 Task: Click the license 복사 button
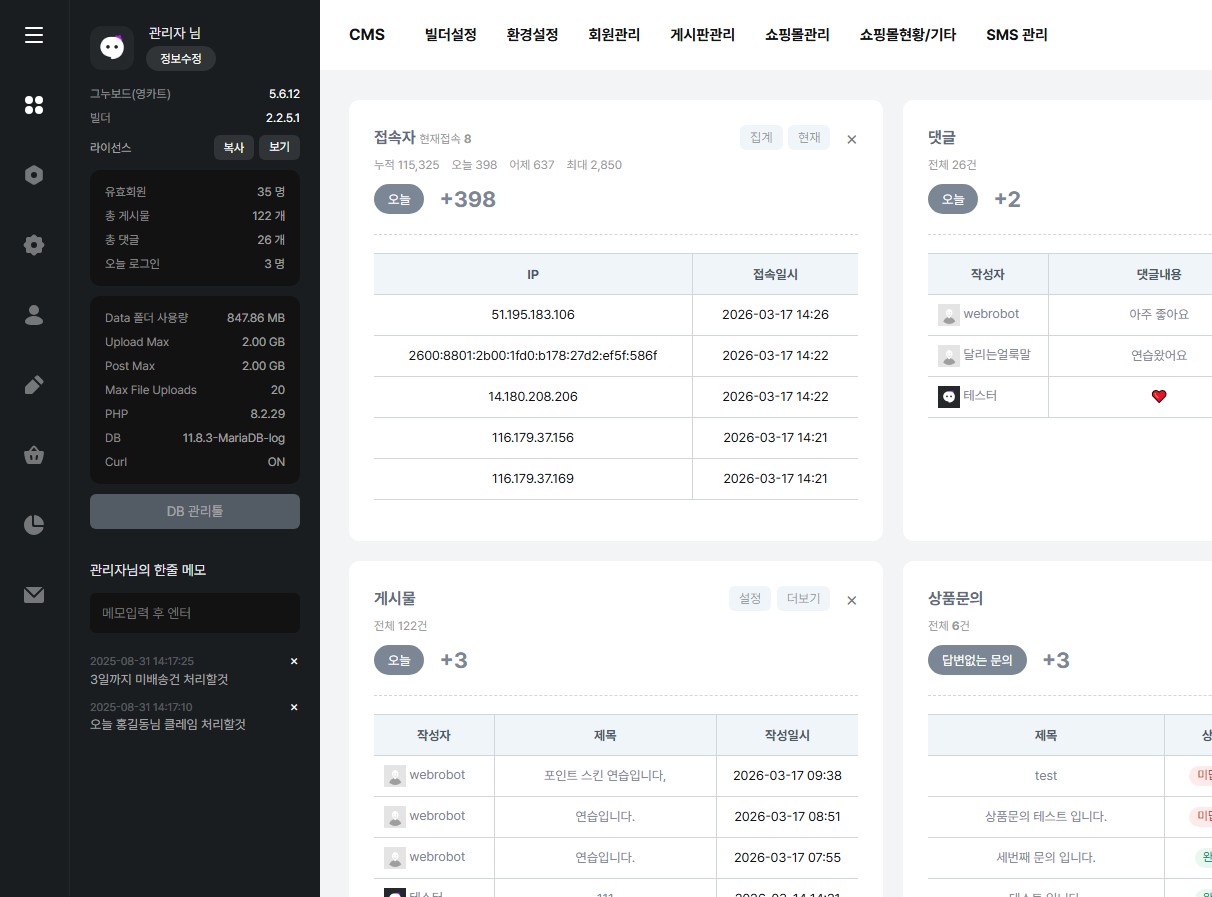(233, 148)
